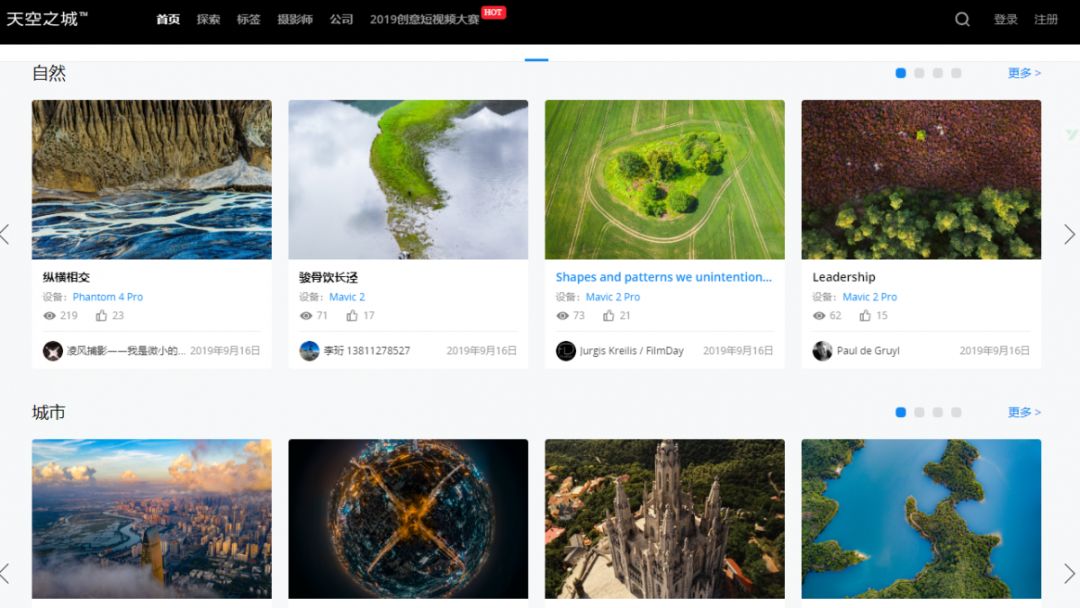Screen dimensions: 1080x608
Task: Open avatar of 凌风捕影 author
Action: (x=53, y=351)
